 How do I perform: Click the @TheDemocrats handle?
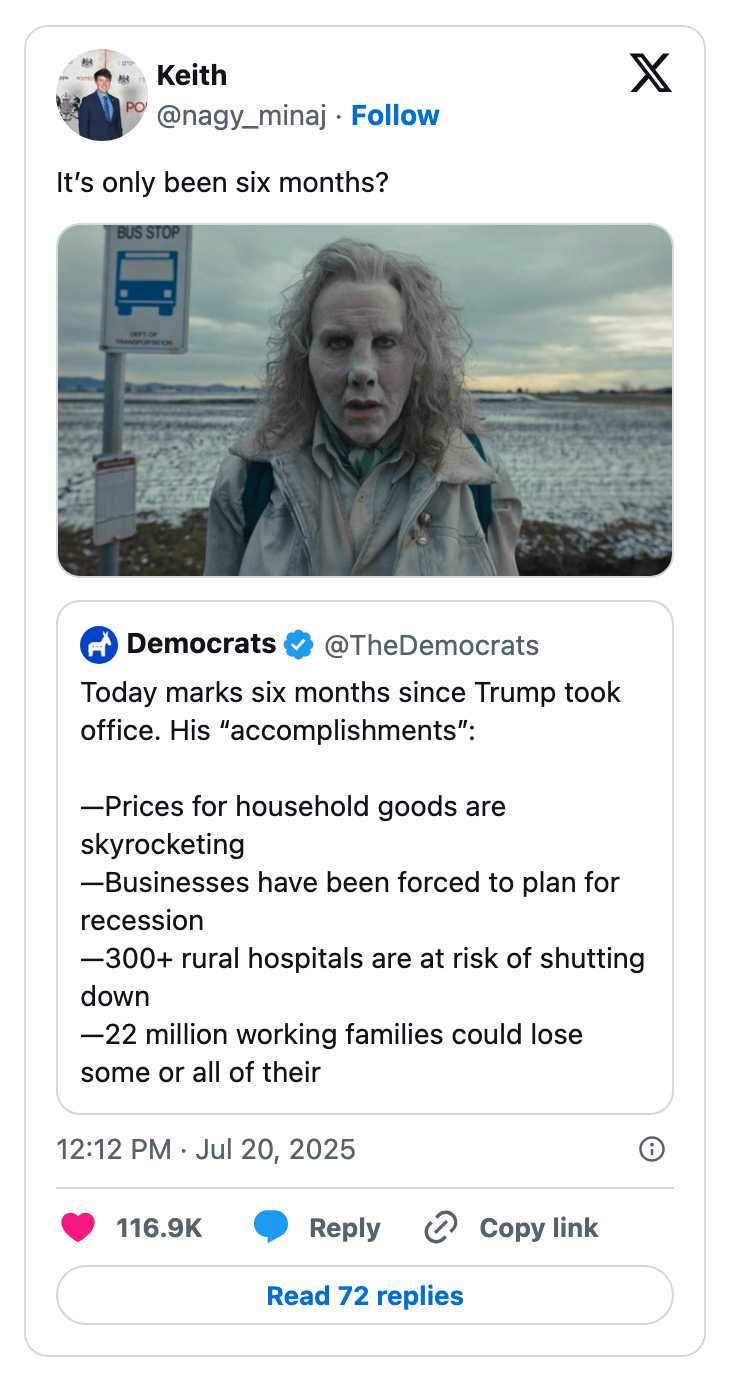(431, 646)
